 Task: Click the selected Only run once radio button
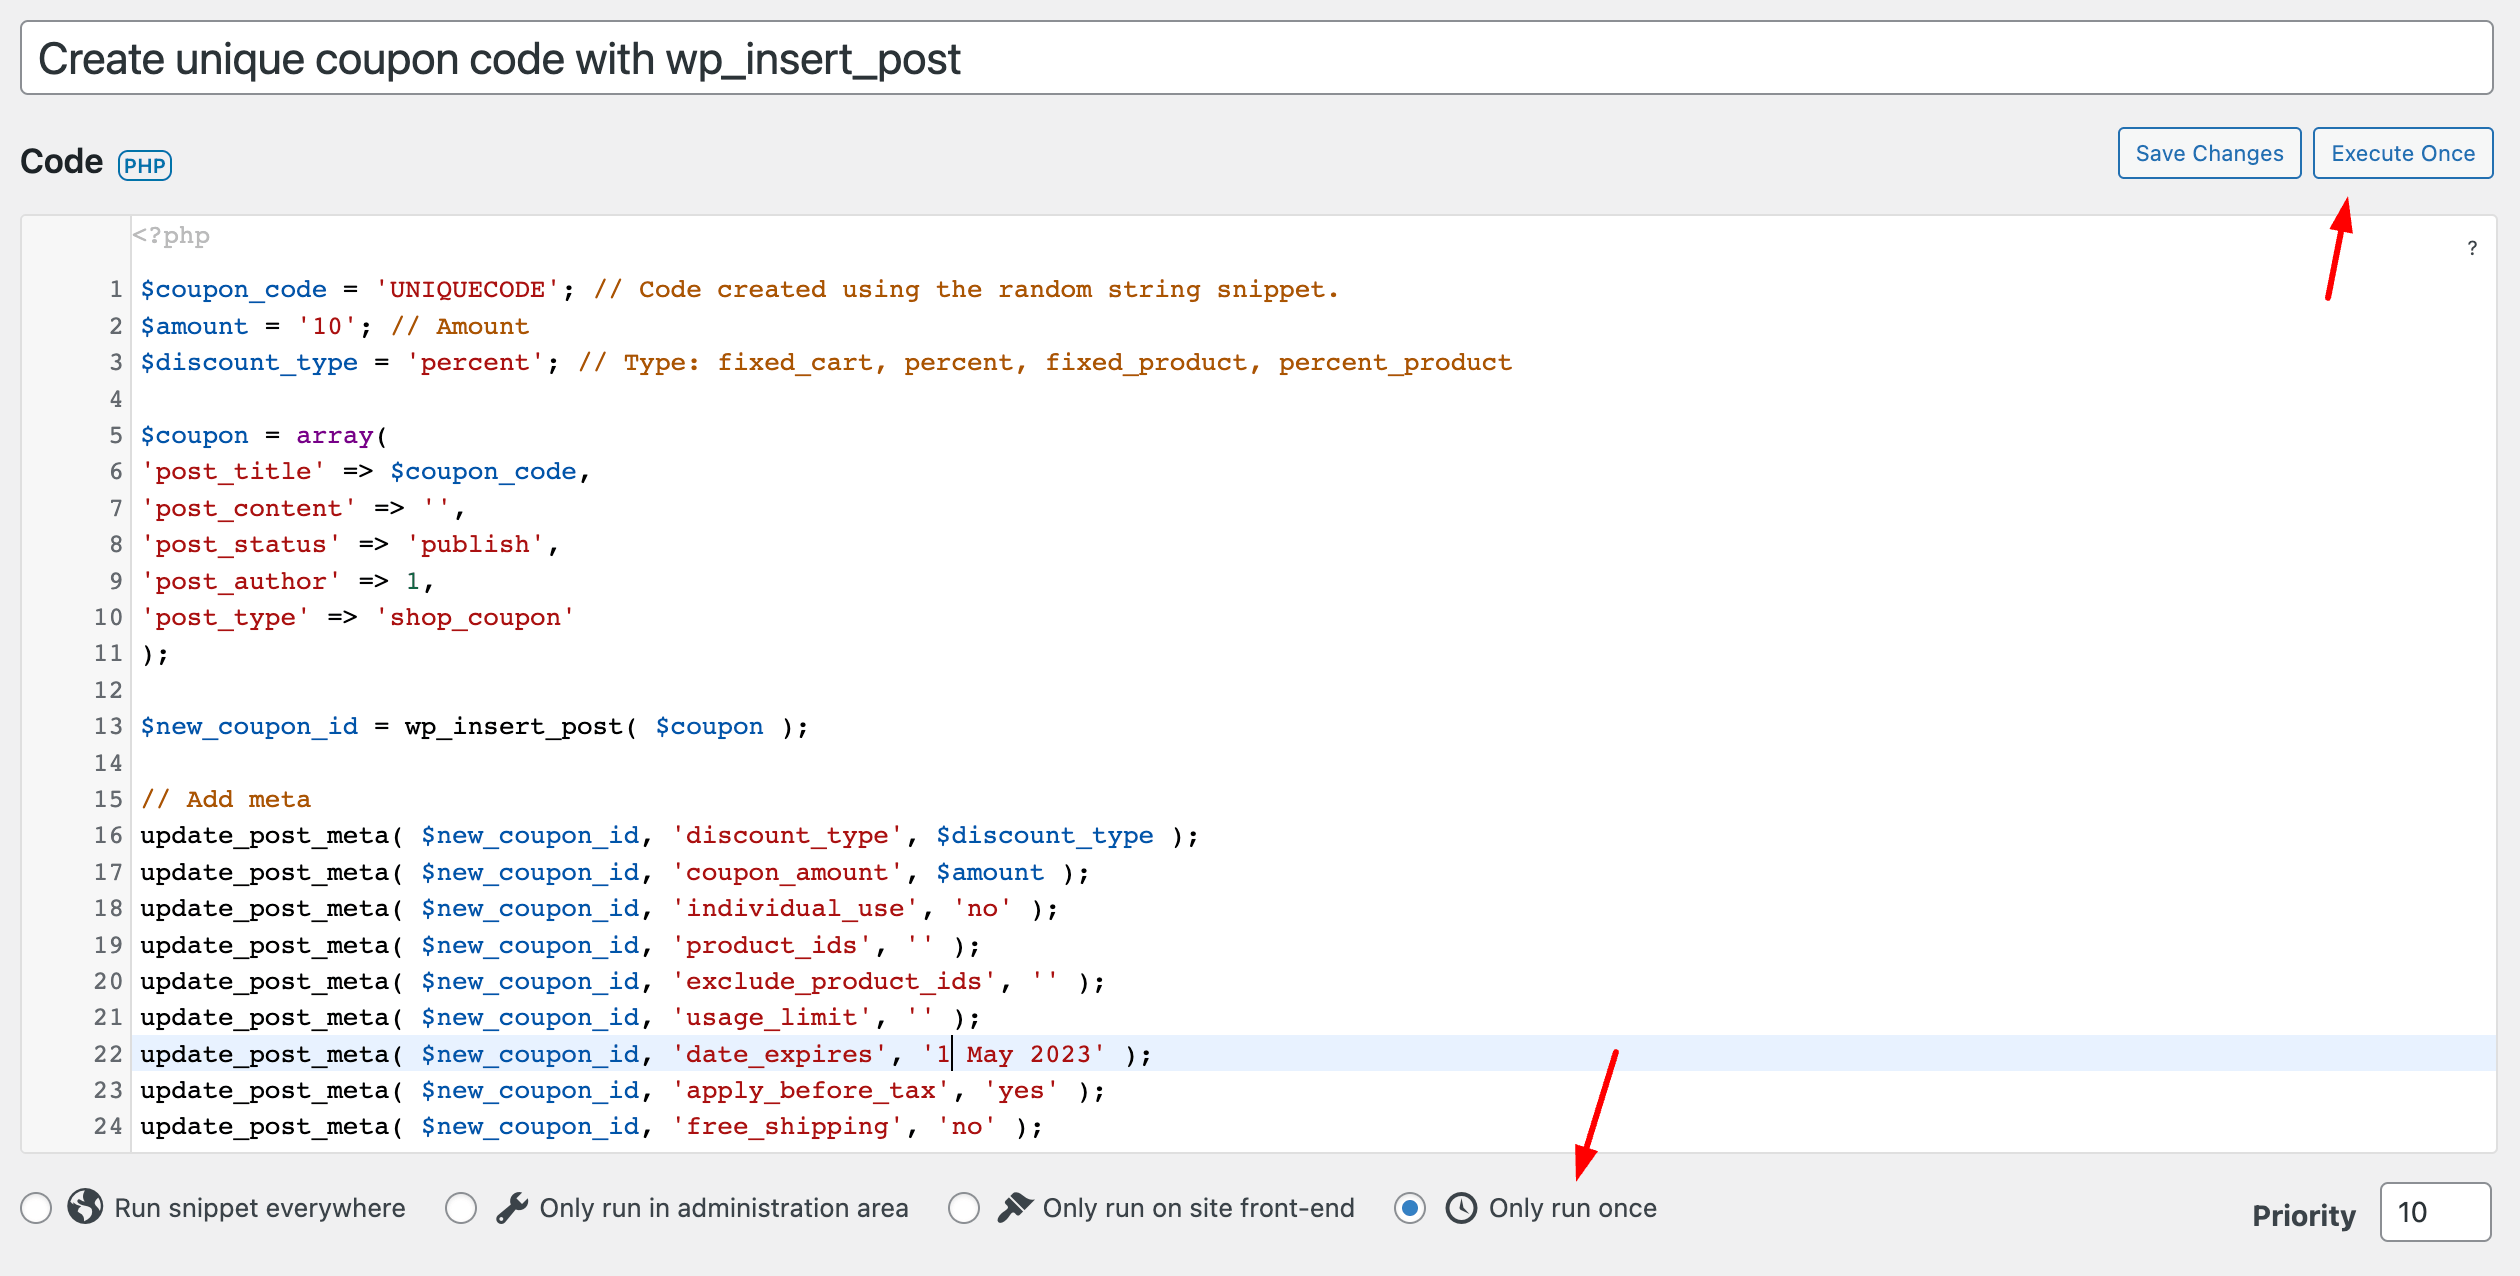point(1409,1207)
